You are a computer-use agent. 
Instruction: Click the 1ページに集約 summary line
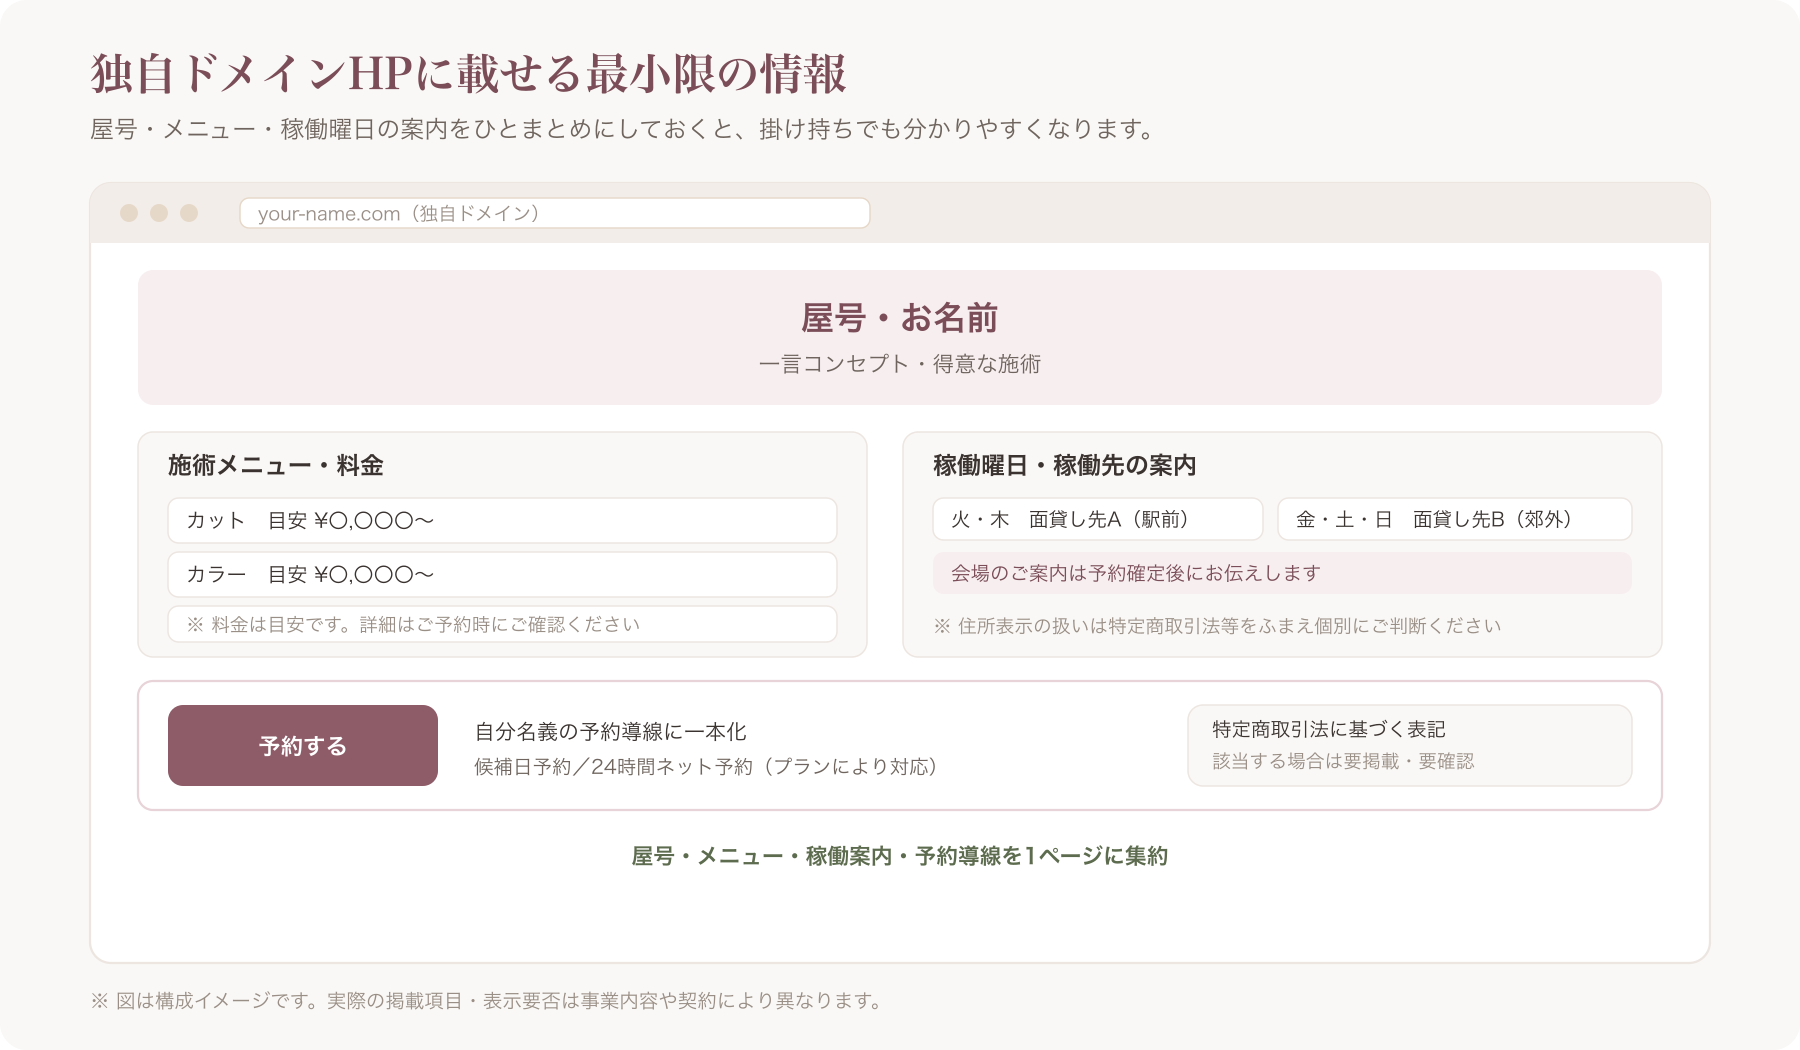tap(900, 856)
